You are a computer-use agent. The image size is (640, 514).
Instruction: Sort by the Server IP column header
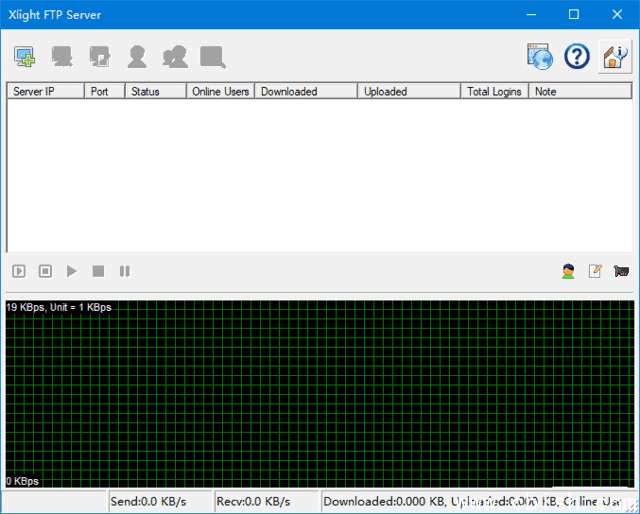pyautogui.click(x=45, y=91)
